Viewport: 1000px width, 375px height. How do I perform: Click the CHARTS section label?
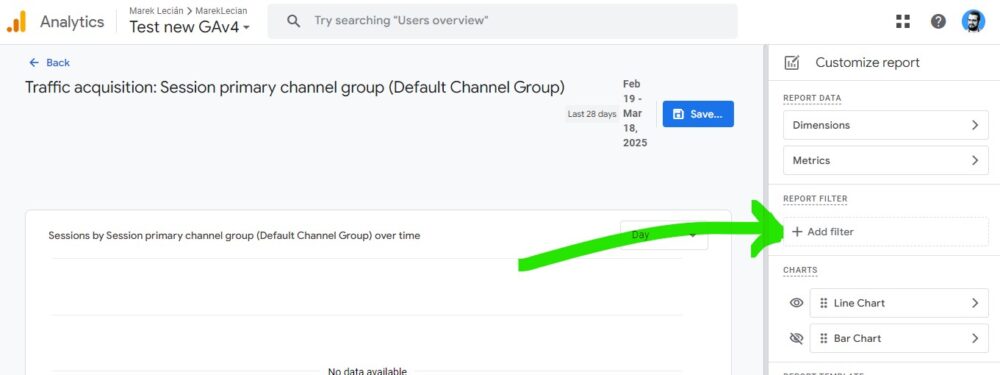[800, 270]
